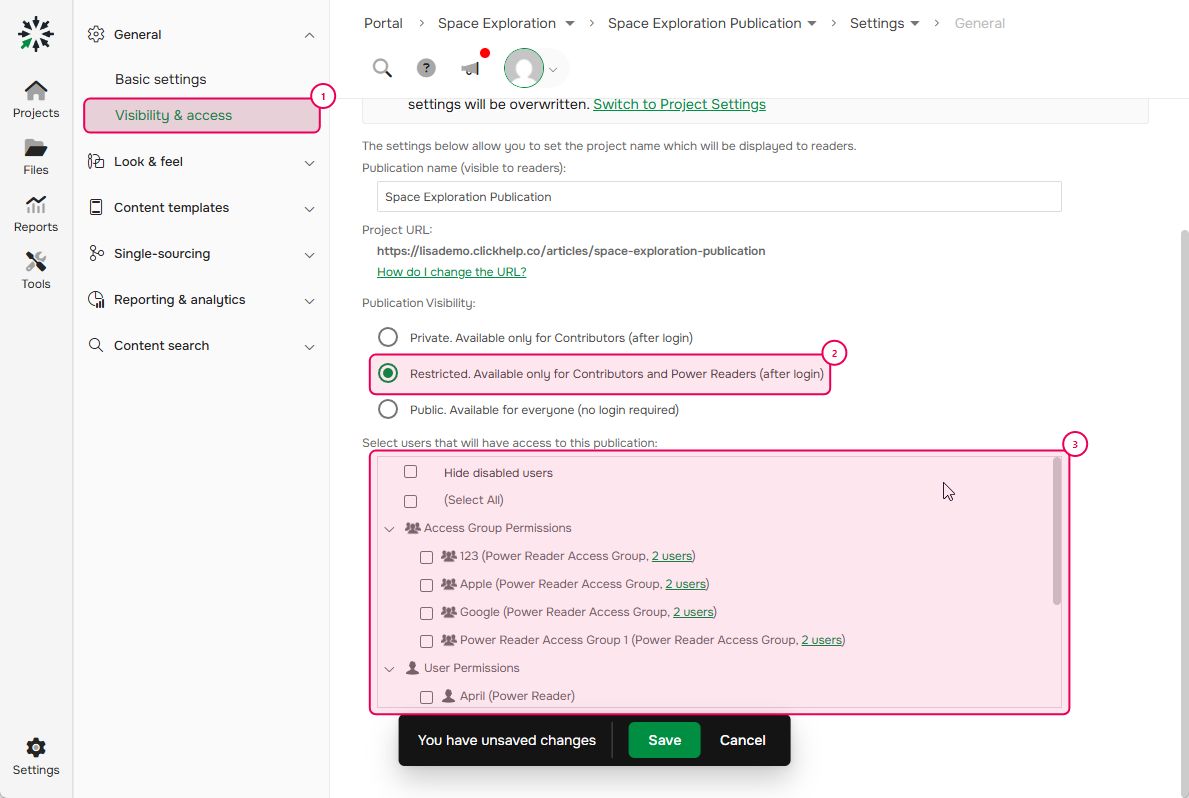This screenshot has width=1189, height=798.
Task: Click the Look & feel icon
Action: 96,161
